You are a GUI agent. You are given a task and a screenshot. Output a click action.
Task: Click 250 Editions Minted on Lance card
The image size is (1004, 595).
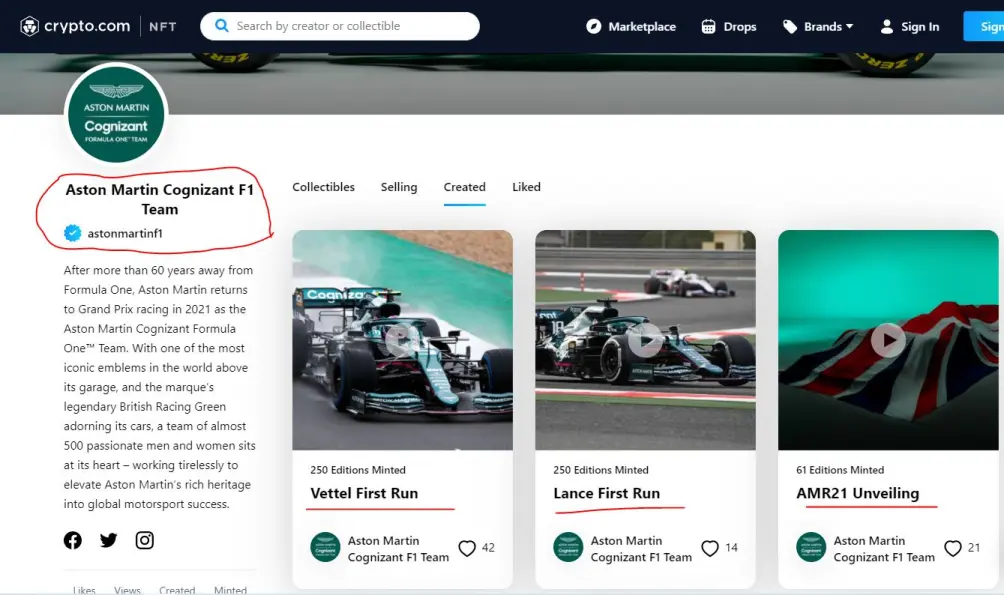pos(601,469)
